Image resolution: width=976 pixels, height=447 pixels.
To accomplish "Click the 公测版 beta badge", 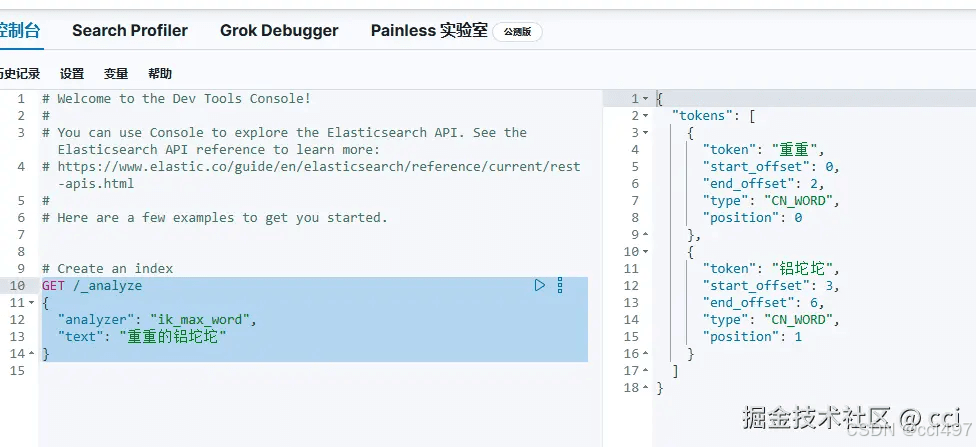I will pyautogui.click(x=517, y=32).
